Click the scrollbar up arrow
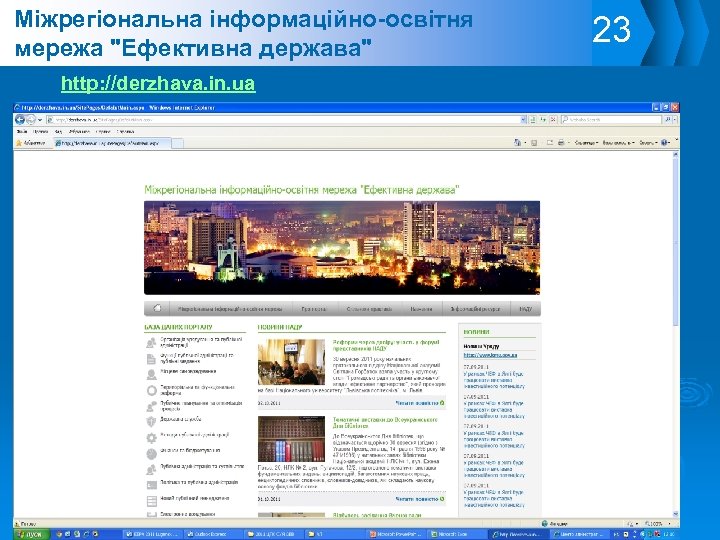The width and height of the screenshot is (720, 540). (x=675, y=155)
